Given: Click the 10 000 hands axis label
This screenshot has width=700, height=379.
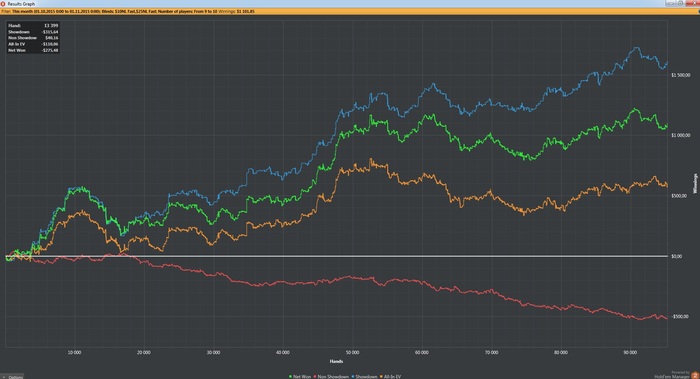Looking at the screenshot, I should point(75,352).
